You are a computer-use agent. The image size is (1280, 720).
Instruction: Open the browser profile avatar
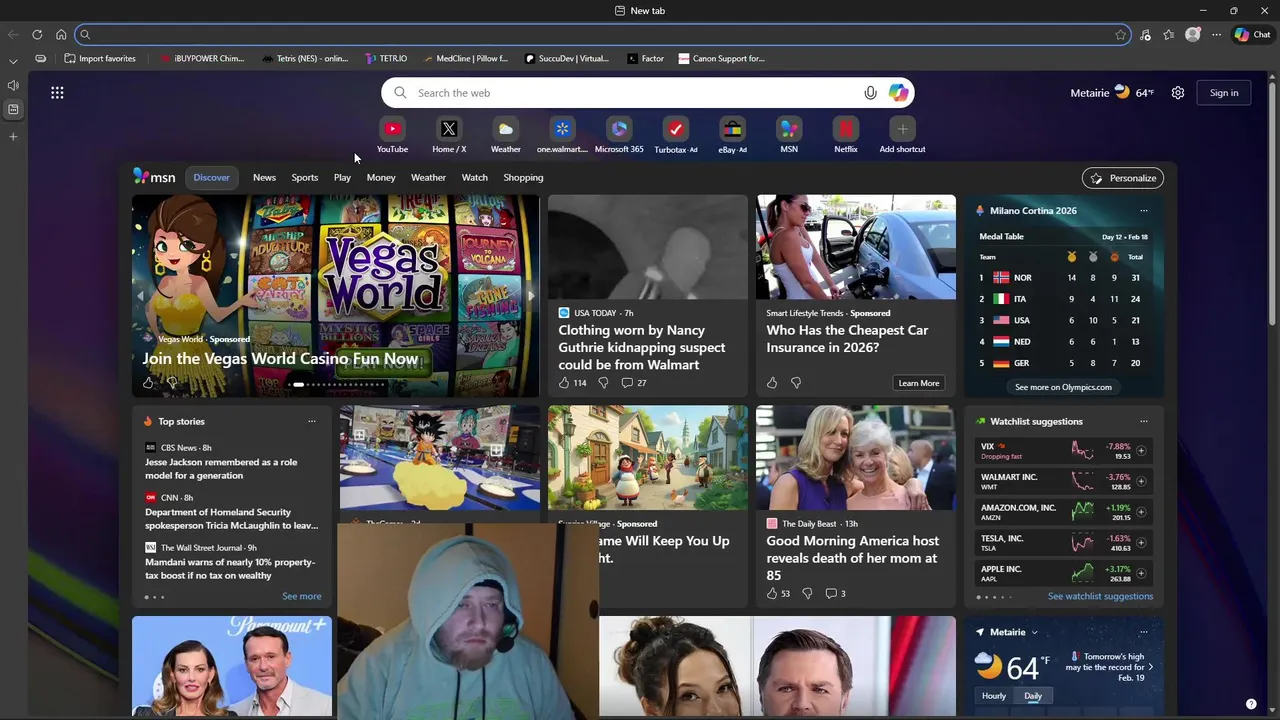(1193, 34)
